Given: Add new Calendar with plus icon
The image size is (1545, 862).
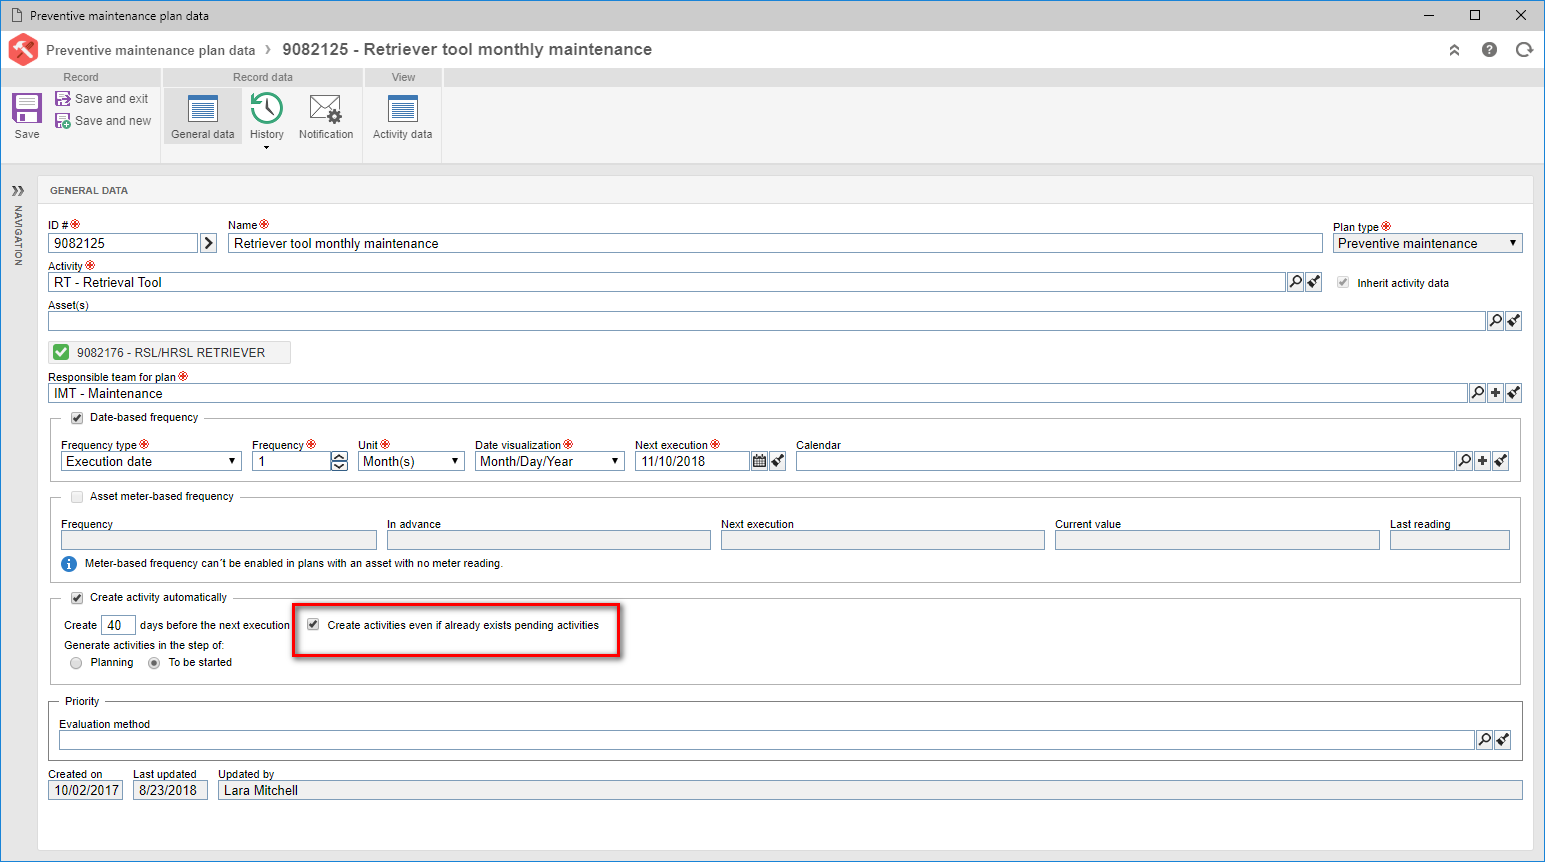Looking at the screenshot, I should click(1483, 461).
